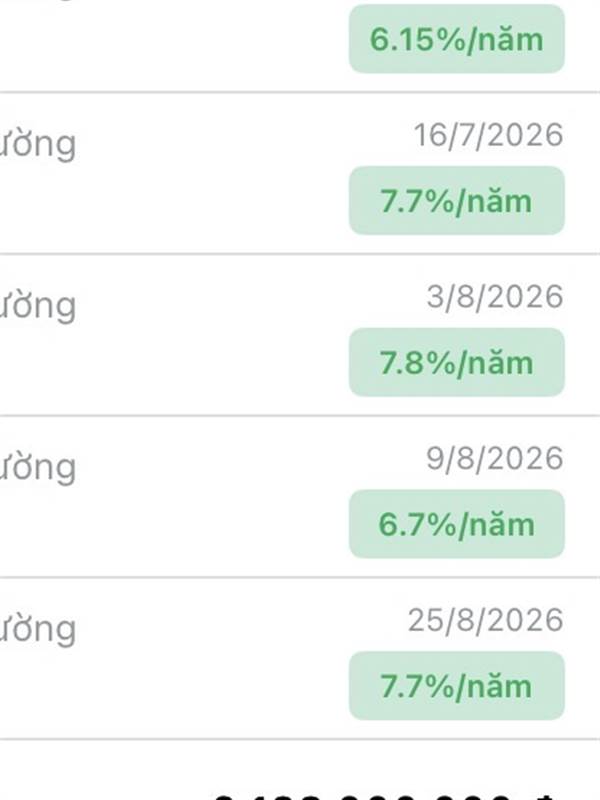The width and height of the screenshot is (600, 800).
Task: Tap the 7.7%/năm badge under 25/8/2026
Action: click(456, 687)
